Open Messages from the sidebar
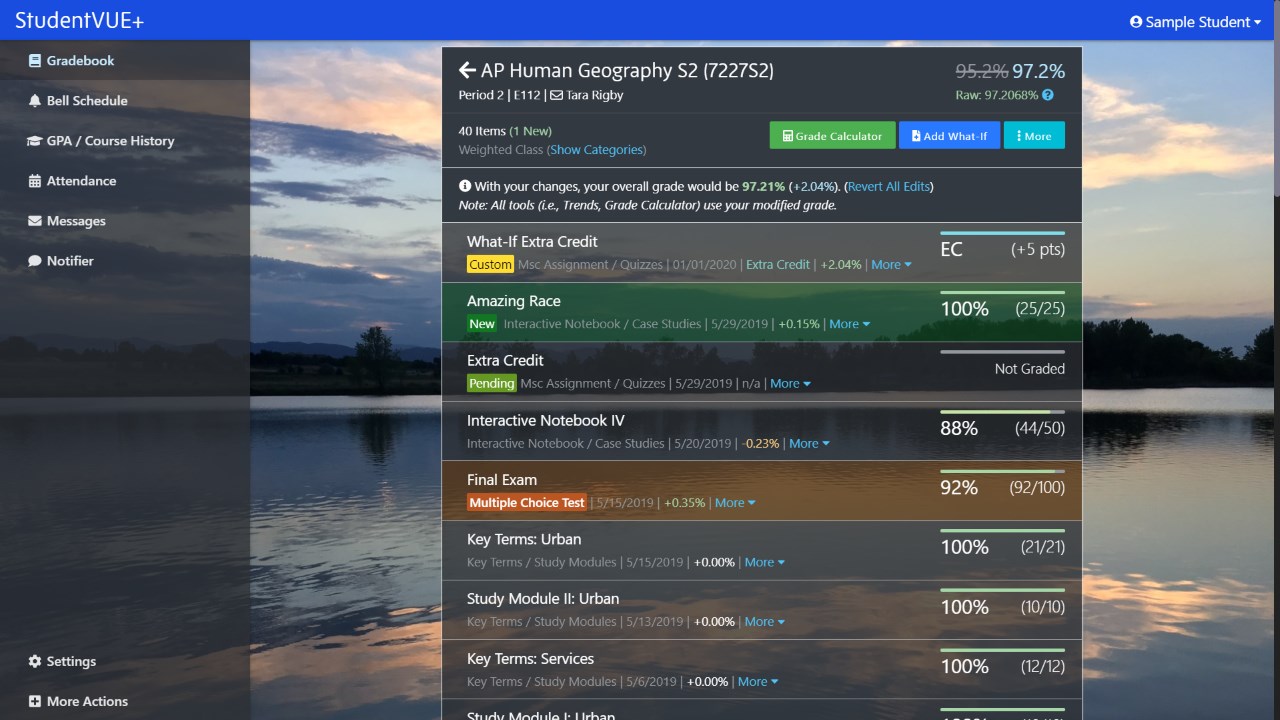Viewport: 1280px width, 720px height. click(x=75, y=221)
